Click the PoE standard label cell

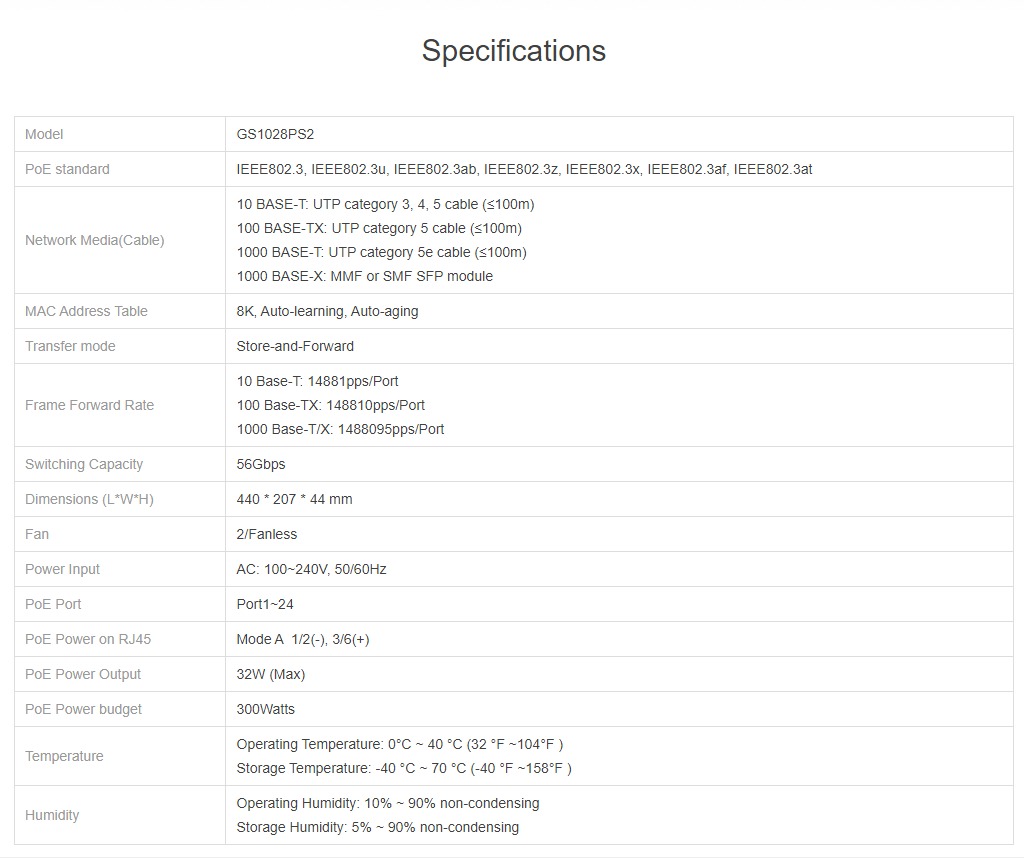point(67,169)
